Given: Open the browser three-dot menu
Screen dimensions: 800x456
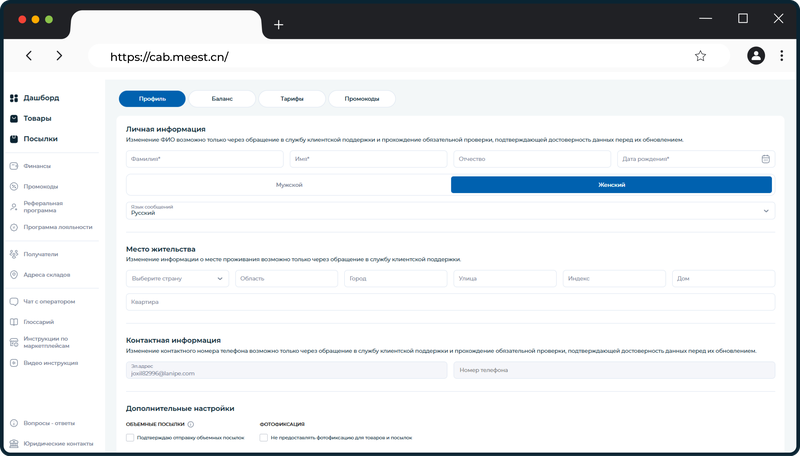Looking at the screenshot, I should click(x=781, y=56).
